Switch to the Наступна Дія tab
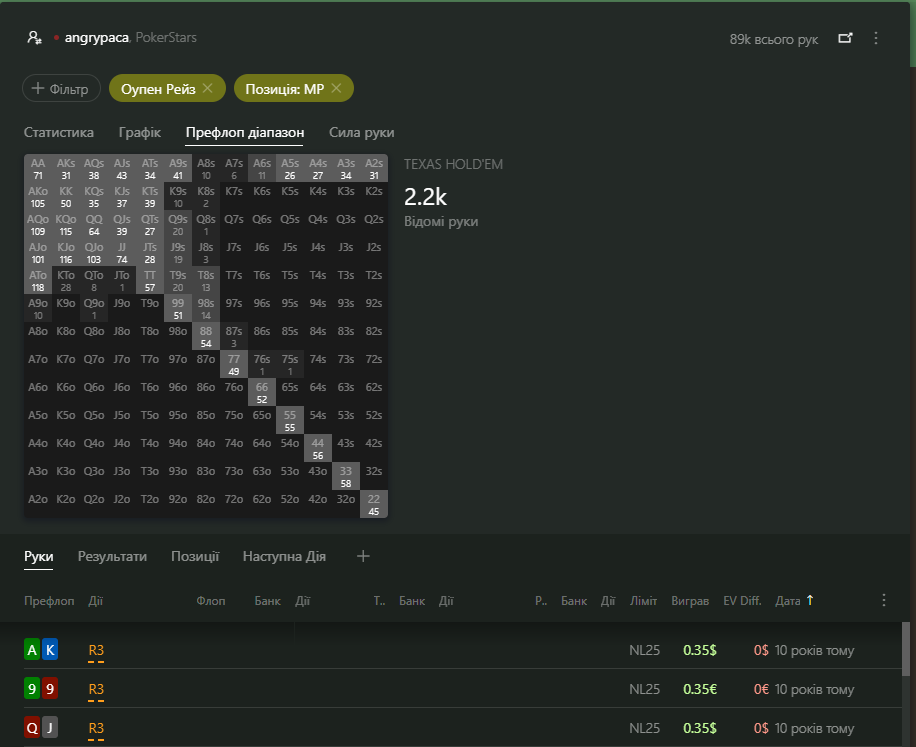Viewport: 916px width, 747px height. pos(284,557)
